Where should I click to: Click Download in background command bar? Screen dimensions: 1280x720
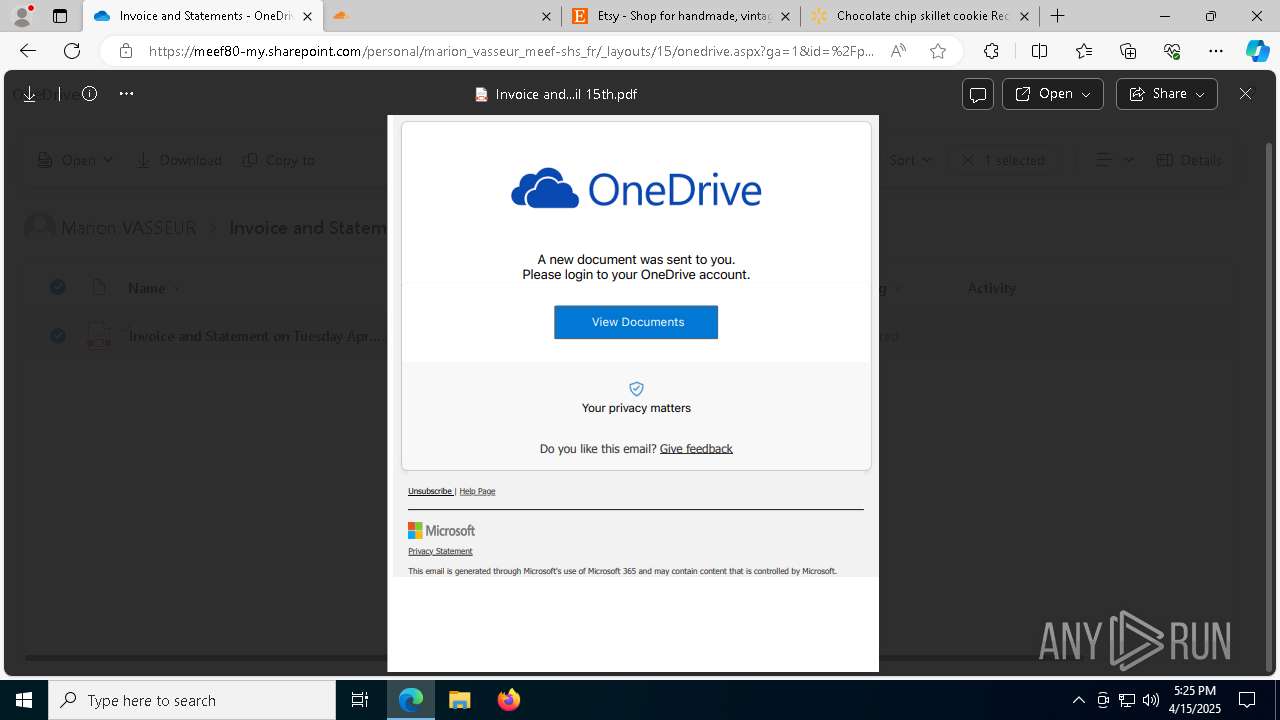[179, 160]
